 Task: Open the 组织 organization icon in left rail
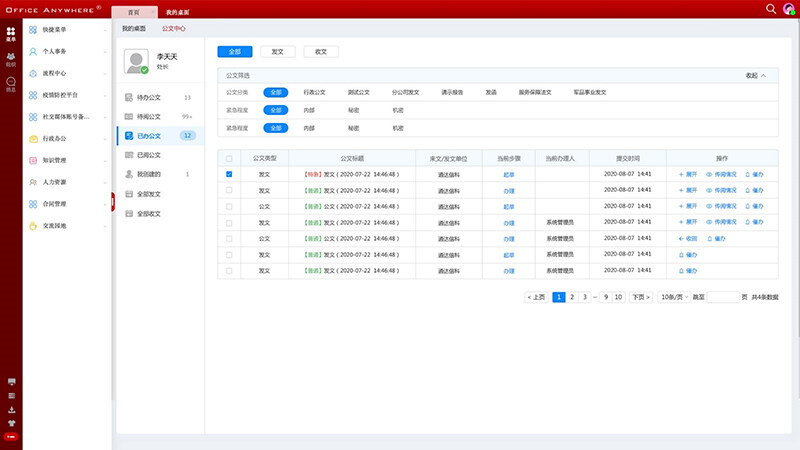coord(11,57)
